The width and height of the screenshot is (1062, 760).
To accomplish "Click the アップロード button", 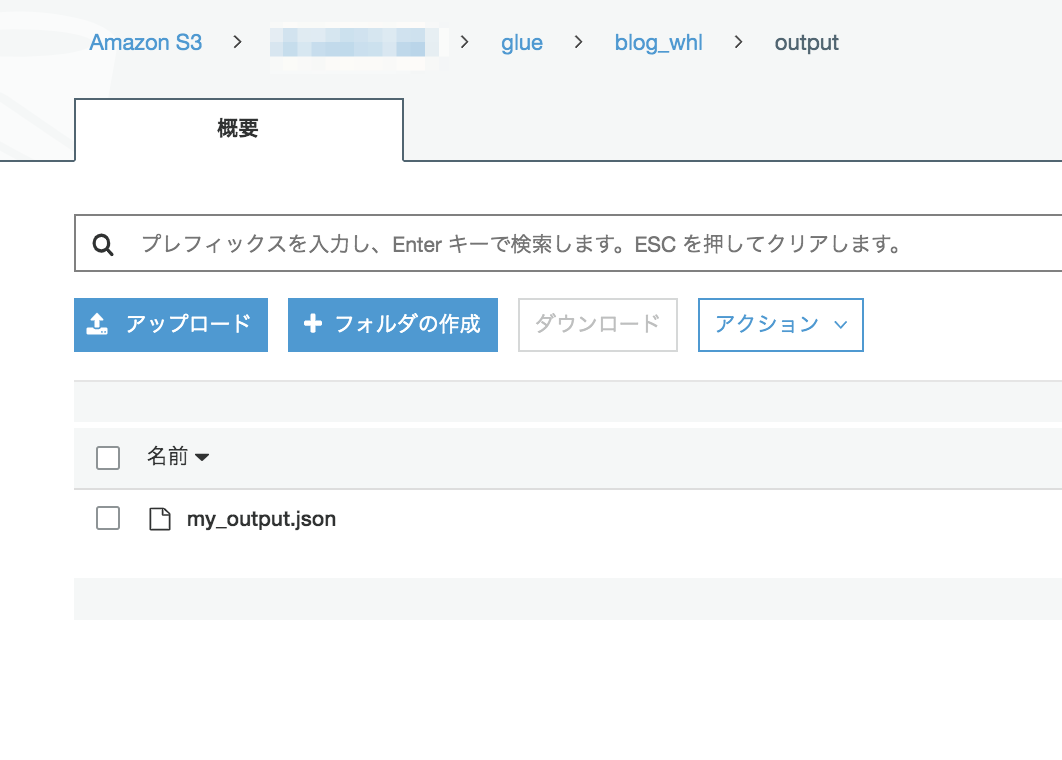I will click(170, 324).
